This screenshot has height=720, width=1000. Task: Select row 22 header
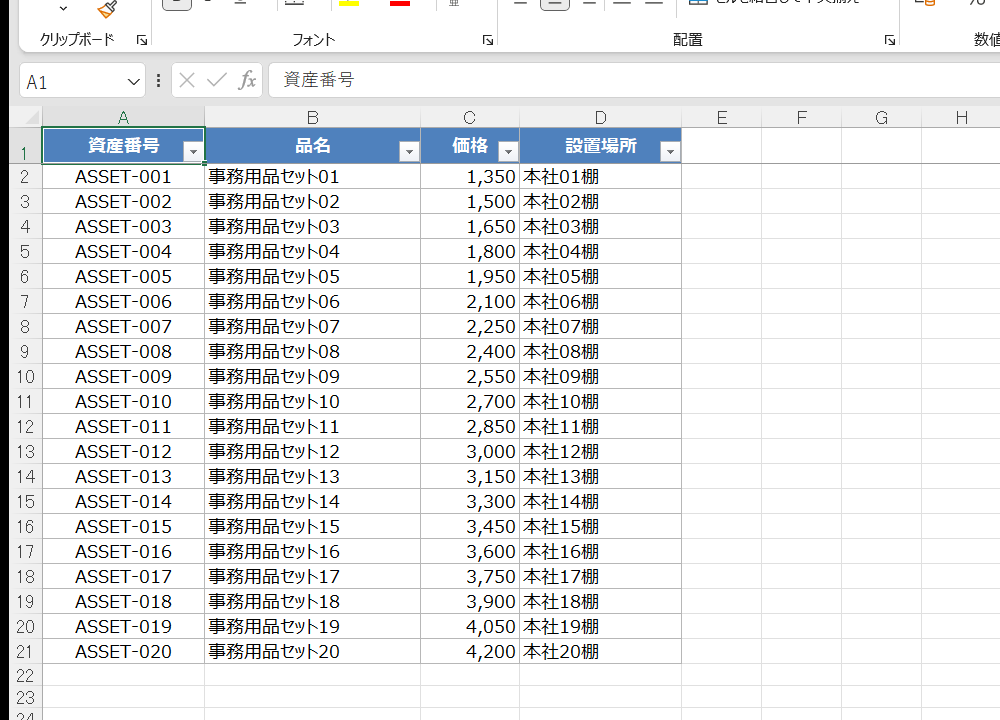25,675
